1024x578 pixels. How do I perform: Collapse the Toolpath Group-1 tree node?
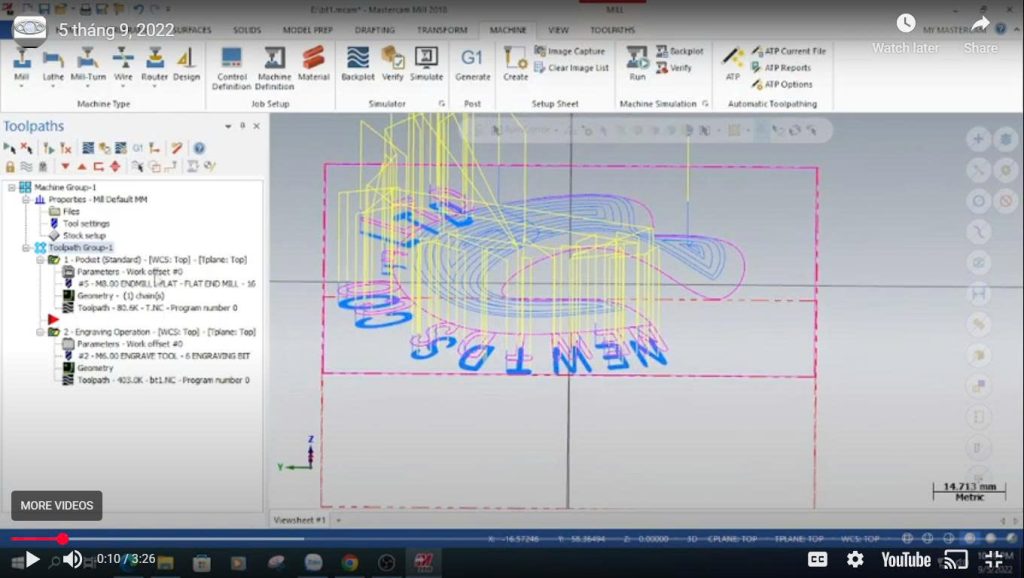coord(26,247)
